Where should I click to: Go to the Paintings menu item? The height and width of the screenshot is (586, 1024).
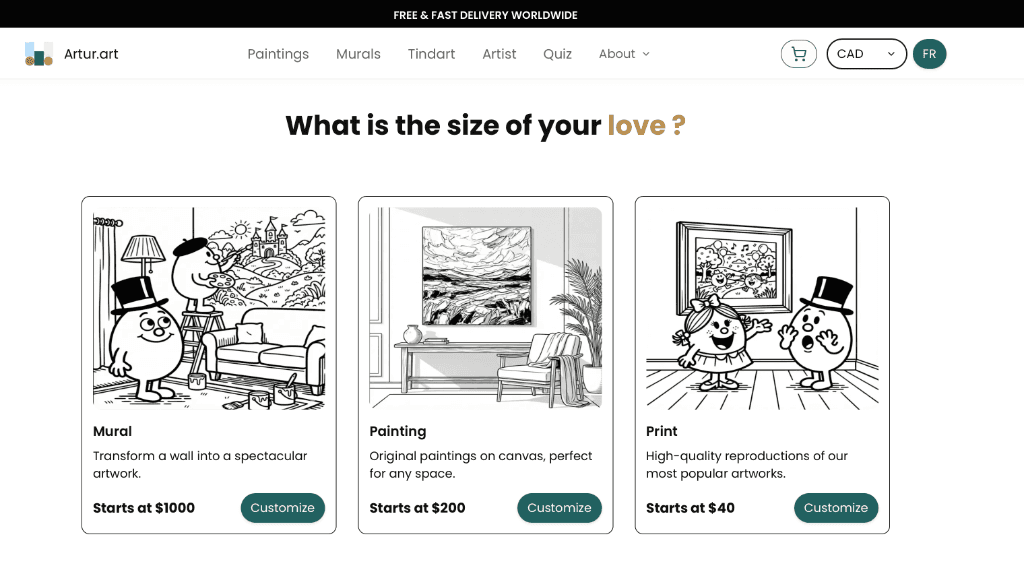pyautogui.click(x=278, y=54)
